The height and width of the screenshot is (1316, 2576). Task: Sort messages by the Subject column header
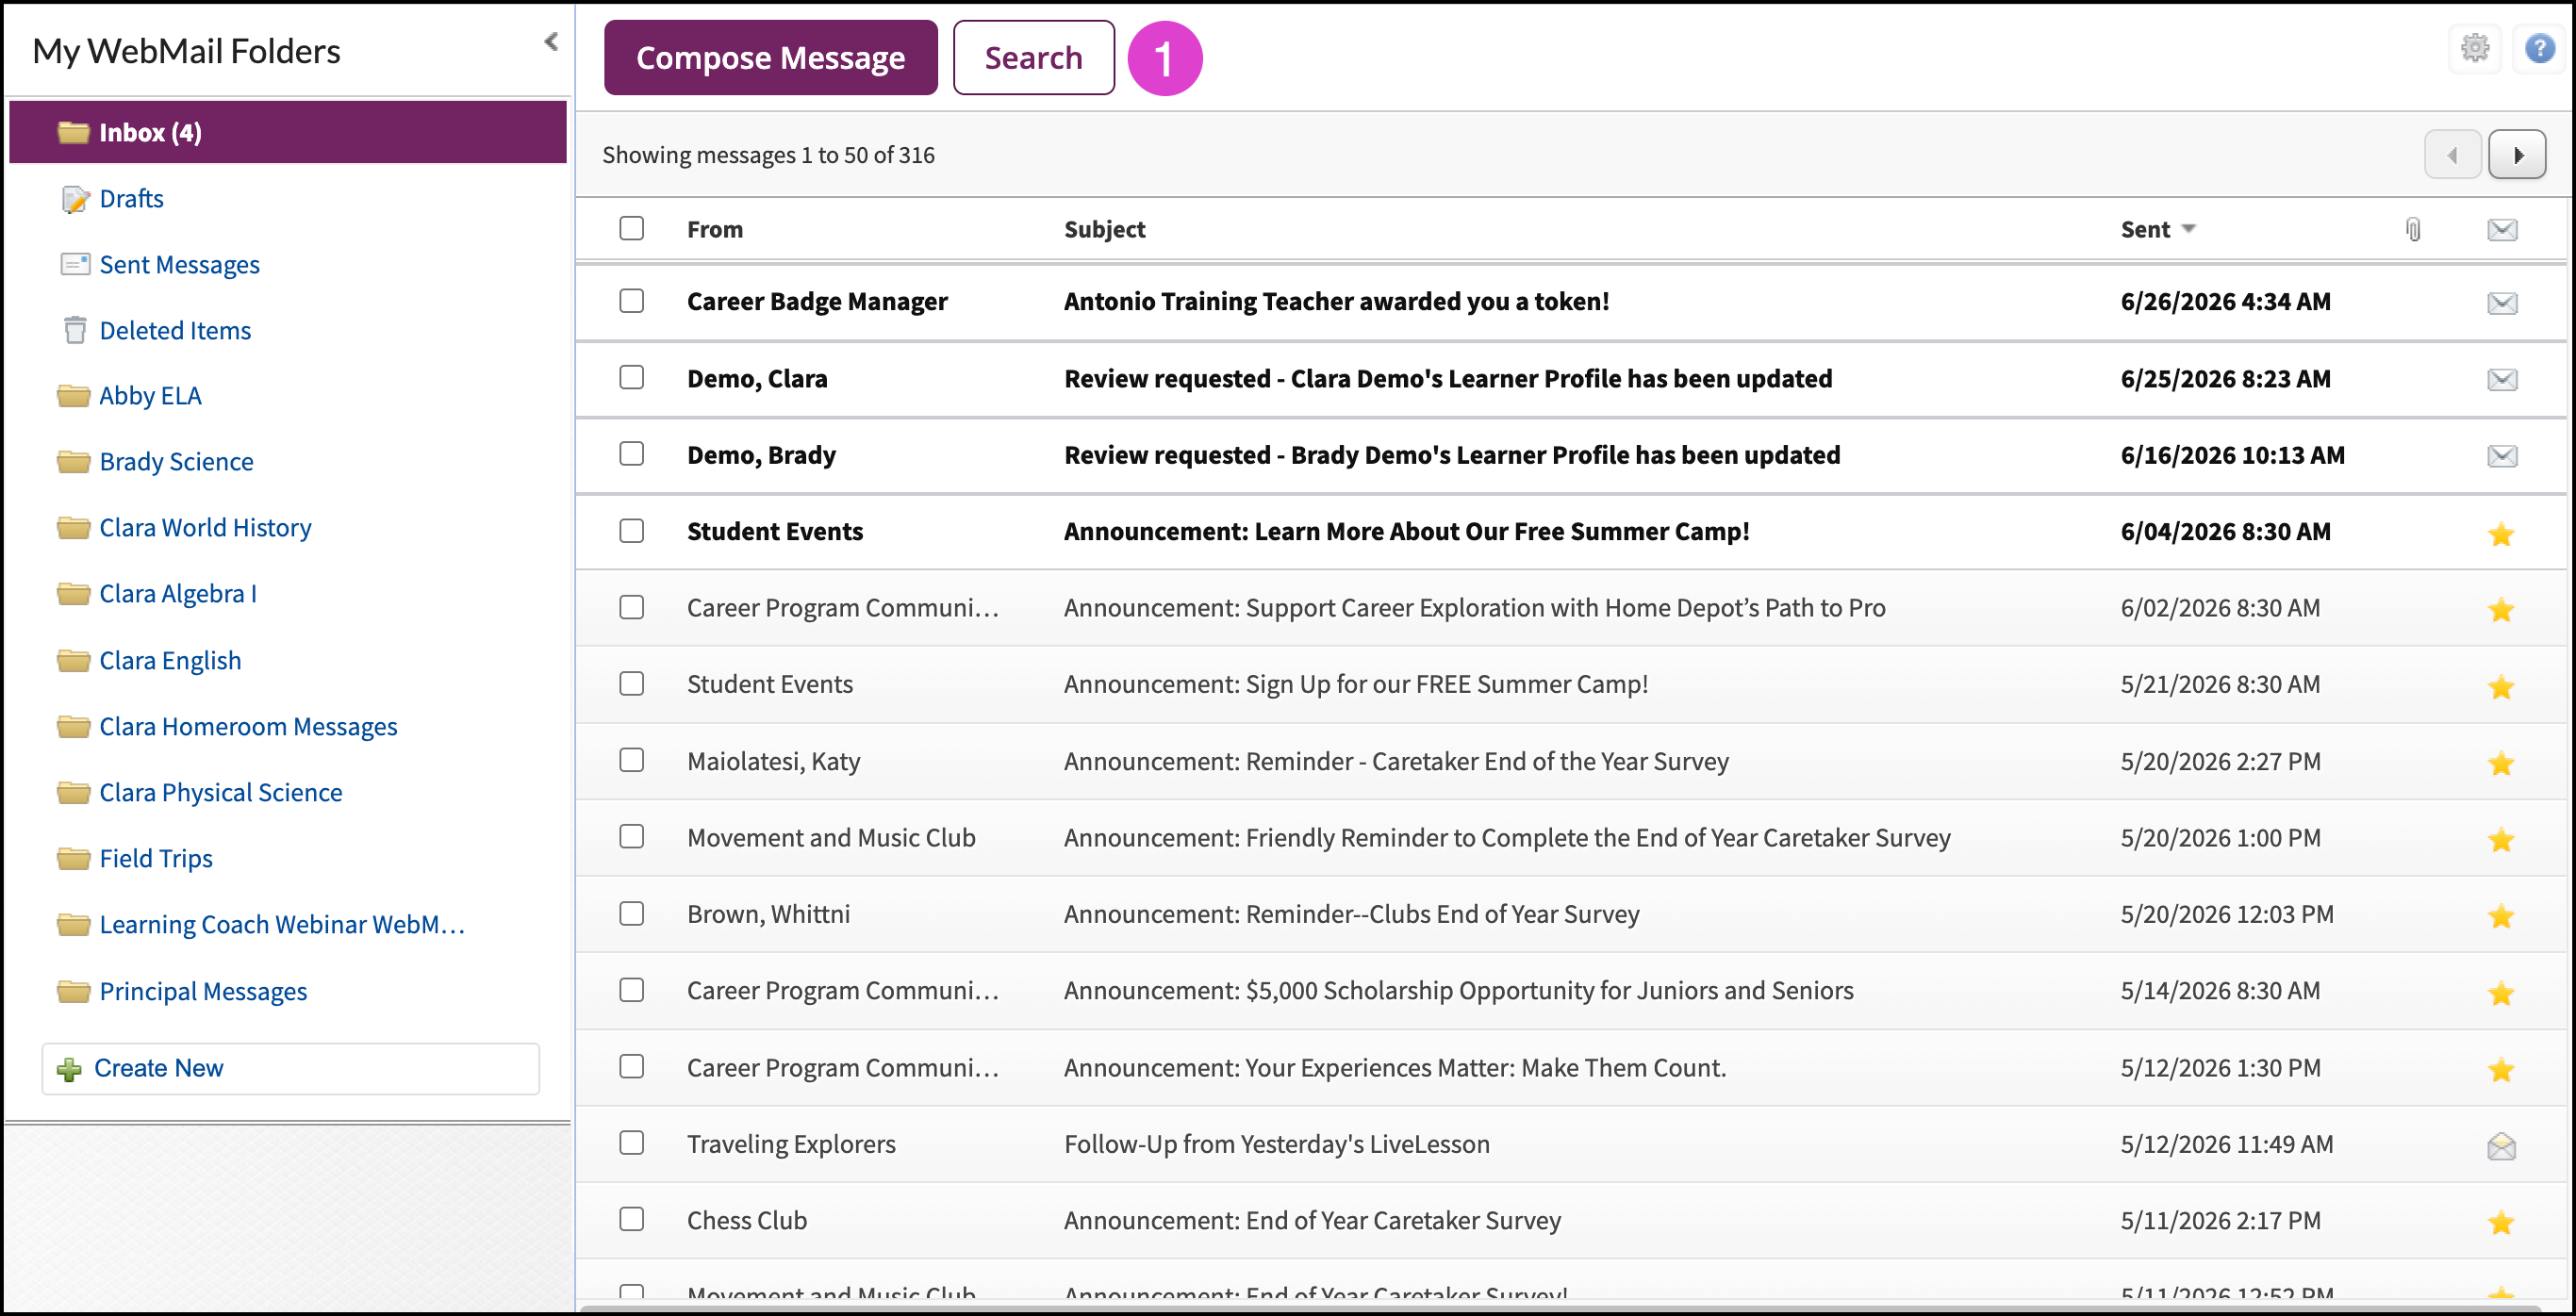[1104, 229]
